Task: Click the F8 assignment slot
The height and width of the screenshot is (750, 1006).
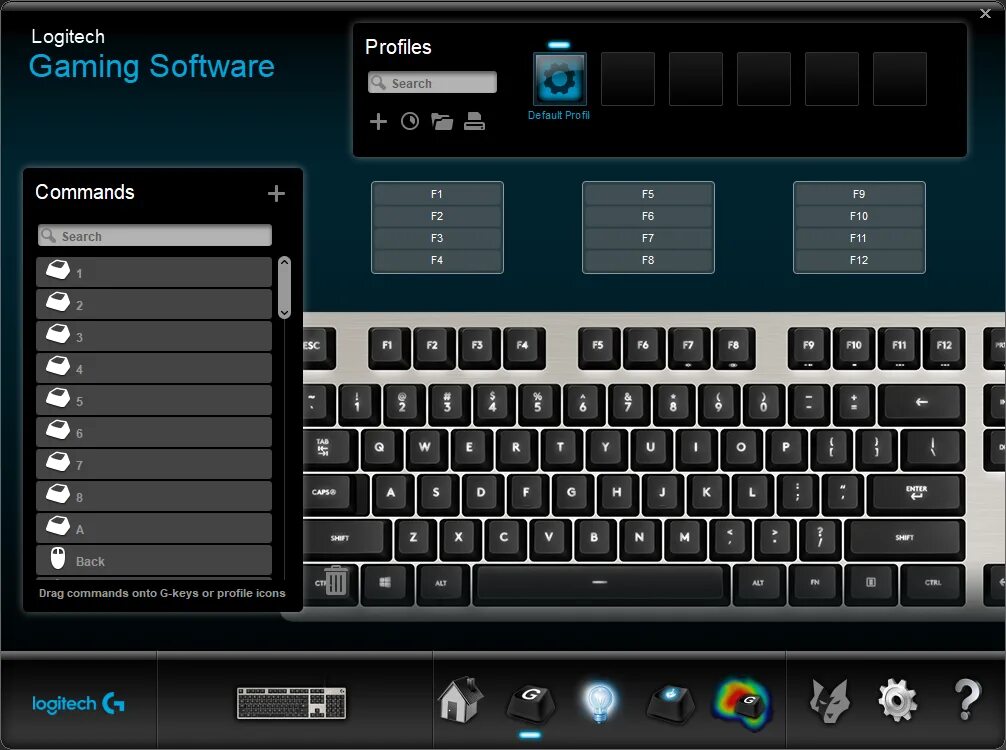Action: [648, 260]
